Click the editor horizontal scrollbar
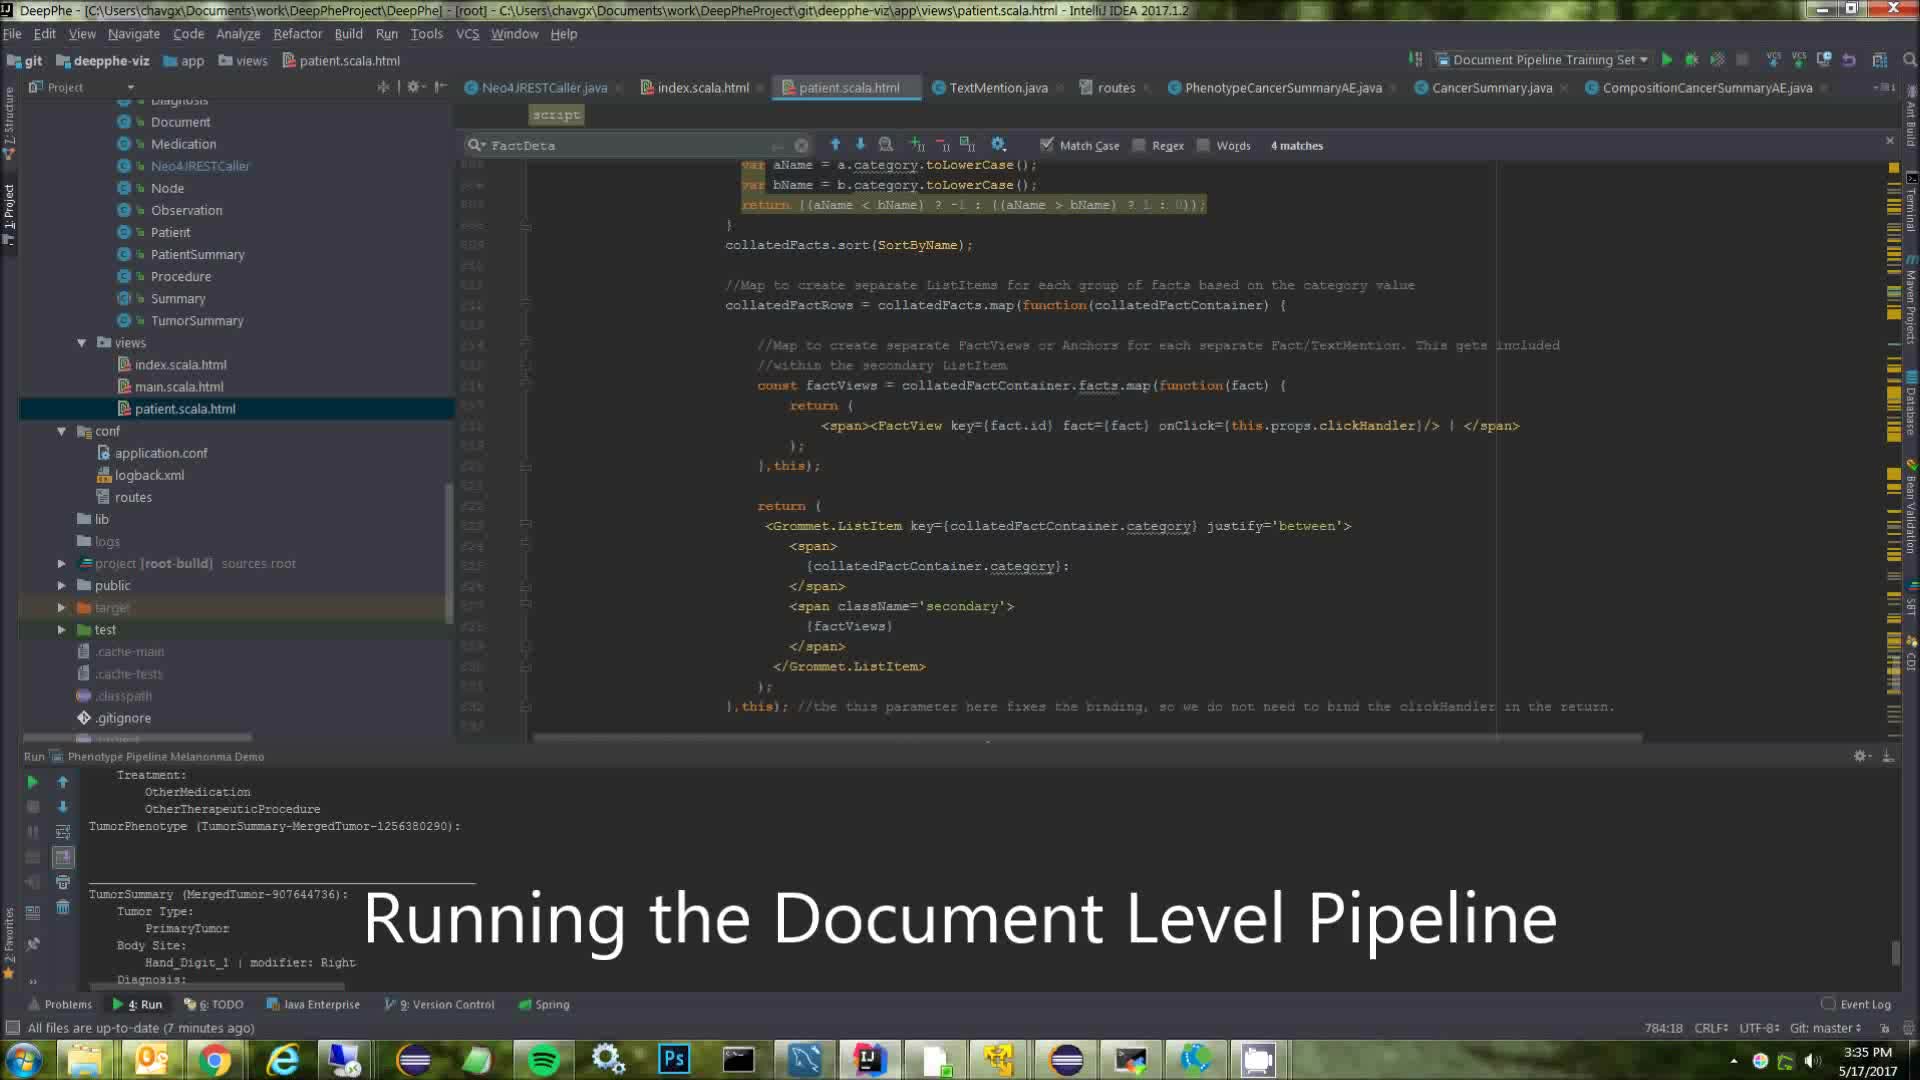The width and height of the screenshot is (1920, 1080). pyautogui.click(x=1087, y=739)
